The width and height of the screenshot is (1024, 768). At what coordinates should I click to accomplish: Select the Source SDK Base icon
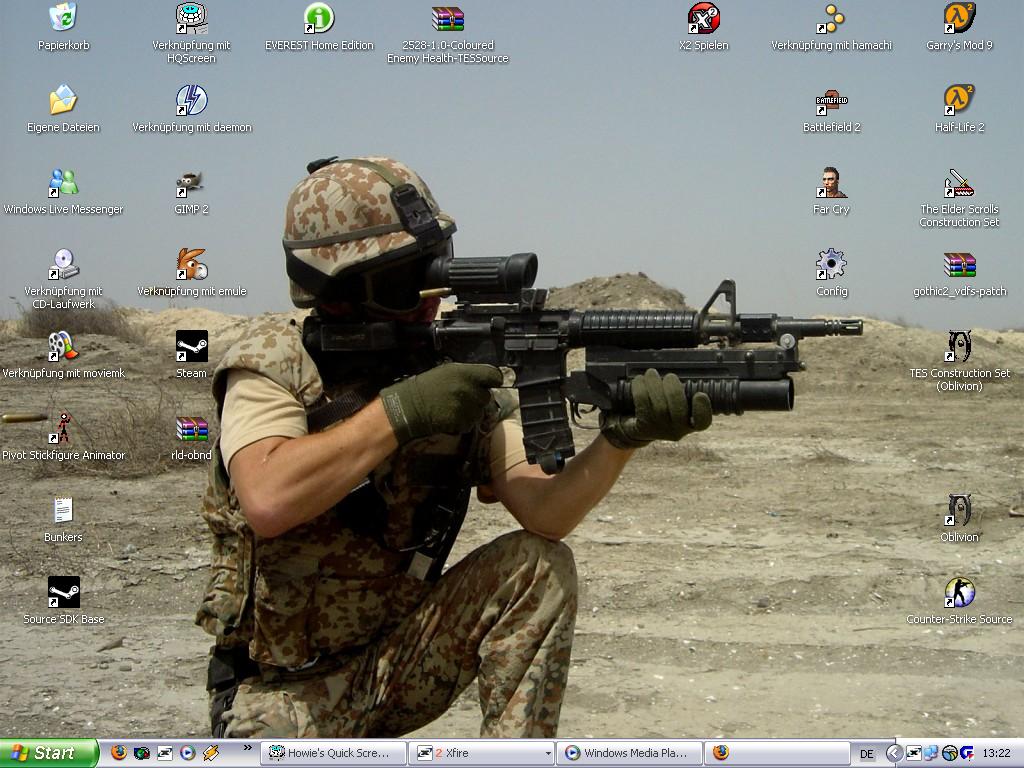[63, 593]
